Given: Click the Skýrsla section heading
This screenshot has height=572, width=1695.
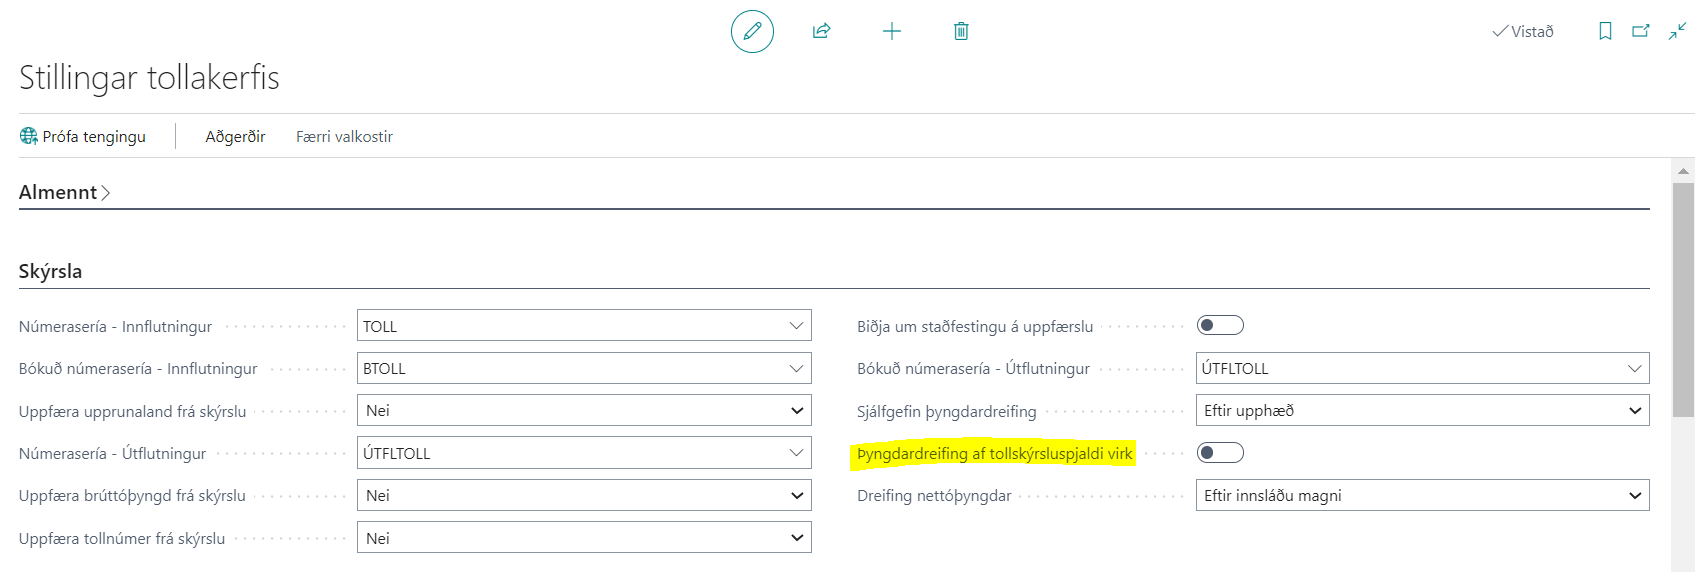Looking at the screenshot, I should coord(51,271).
